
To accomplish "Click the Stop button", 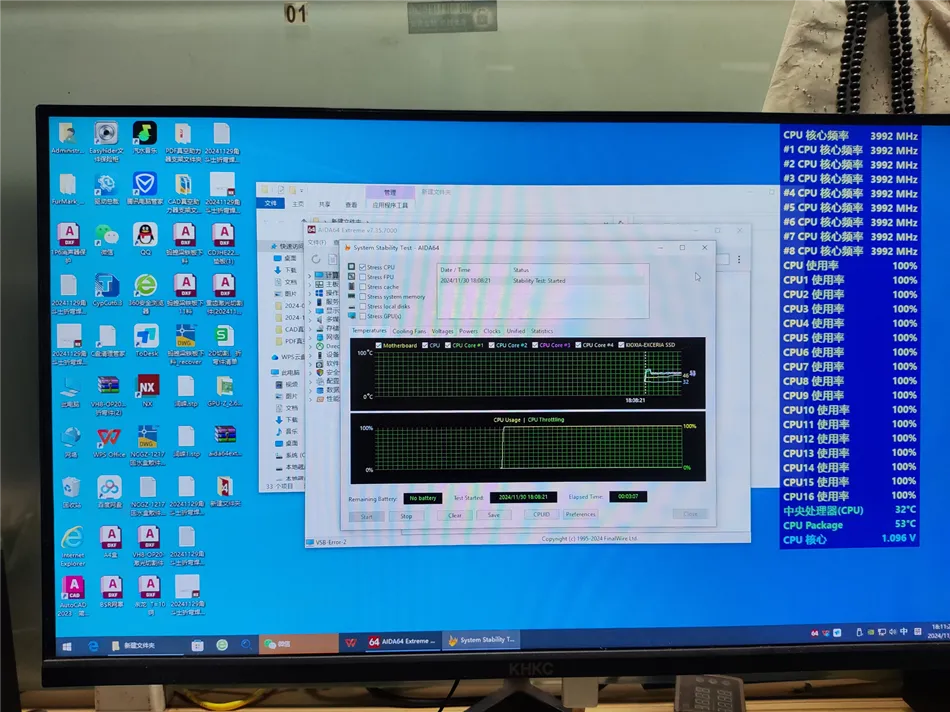I will coord(406,516).
